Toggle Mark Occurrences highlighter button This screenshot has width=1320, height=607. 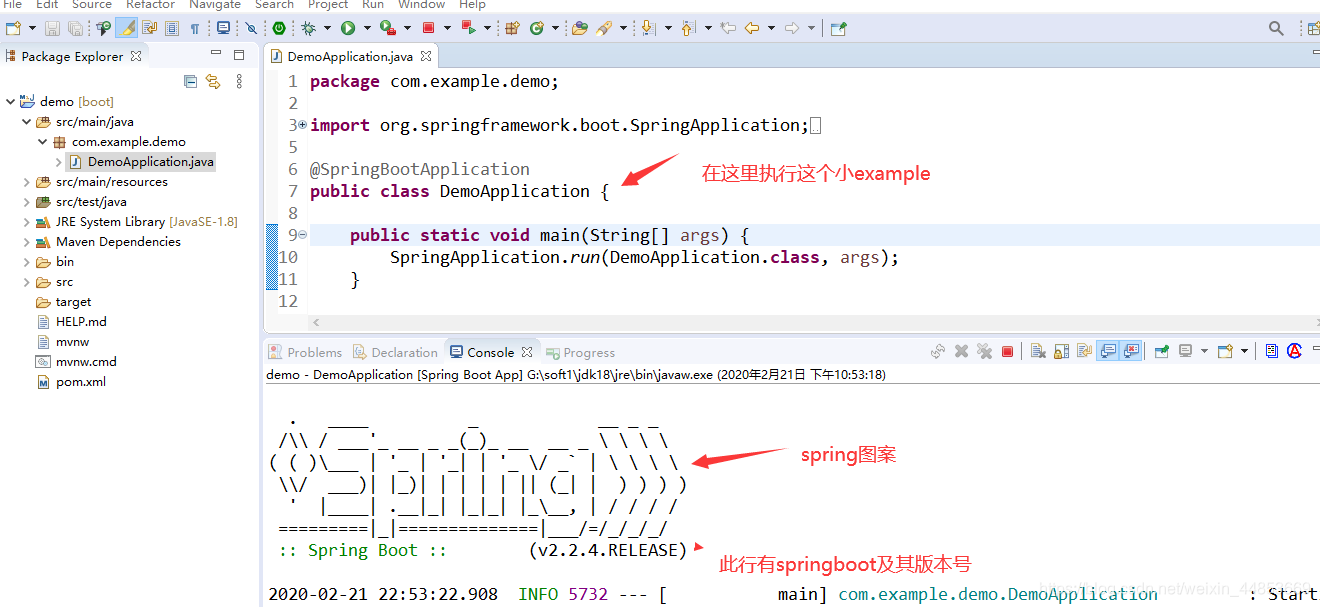pos(127,28)
